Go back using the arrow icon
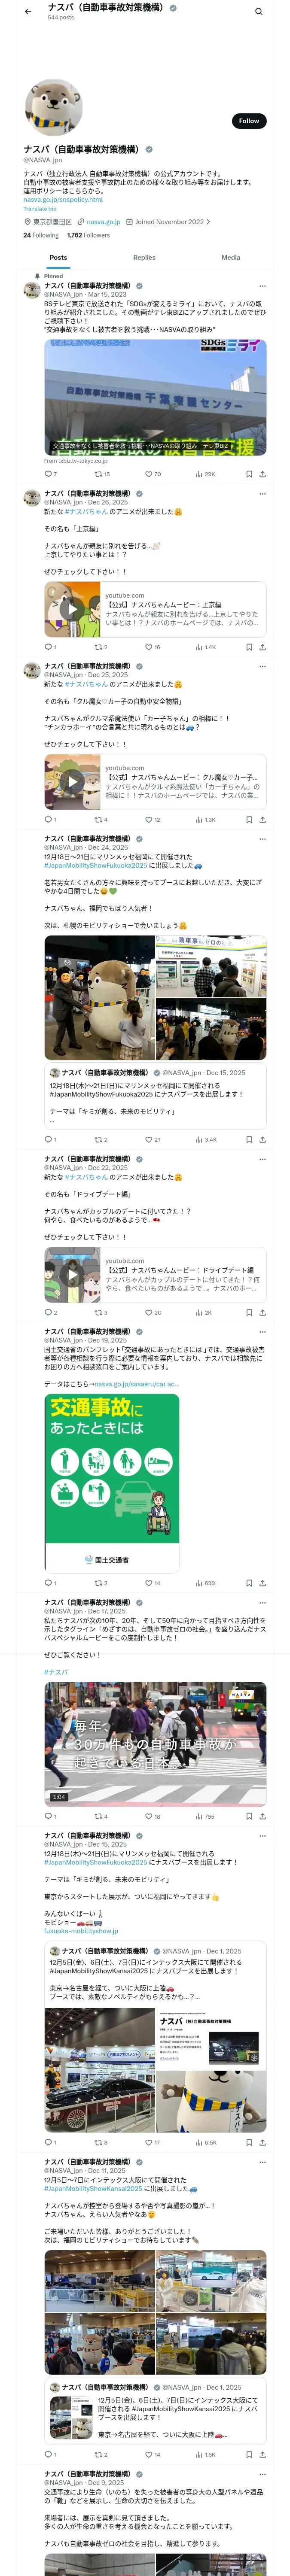 coord(28,12)
